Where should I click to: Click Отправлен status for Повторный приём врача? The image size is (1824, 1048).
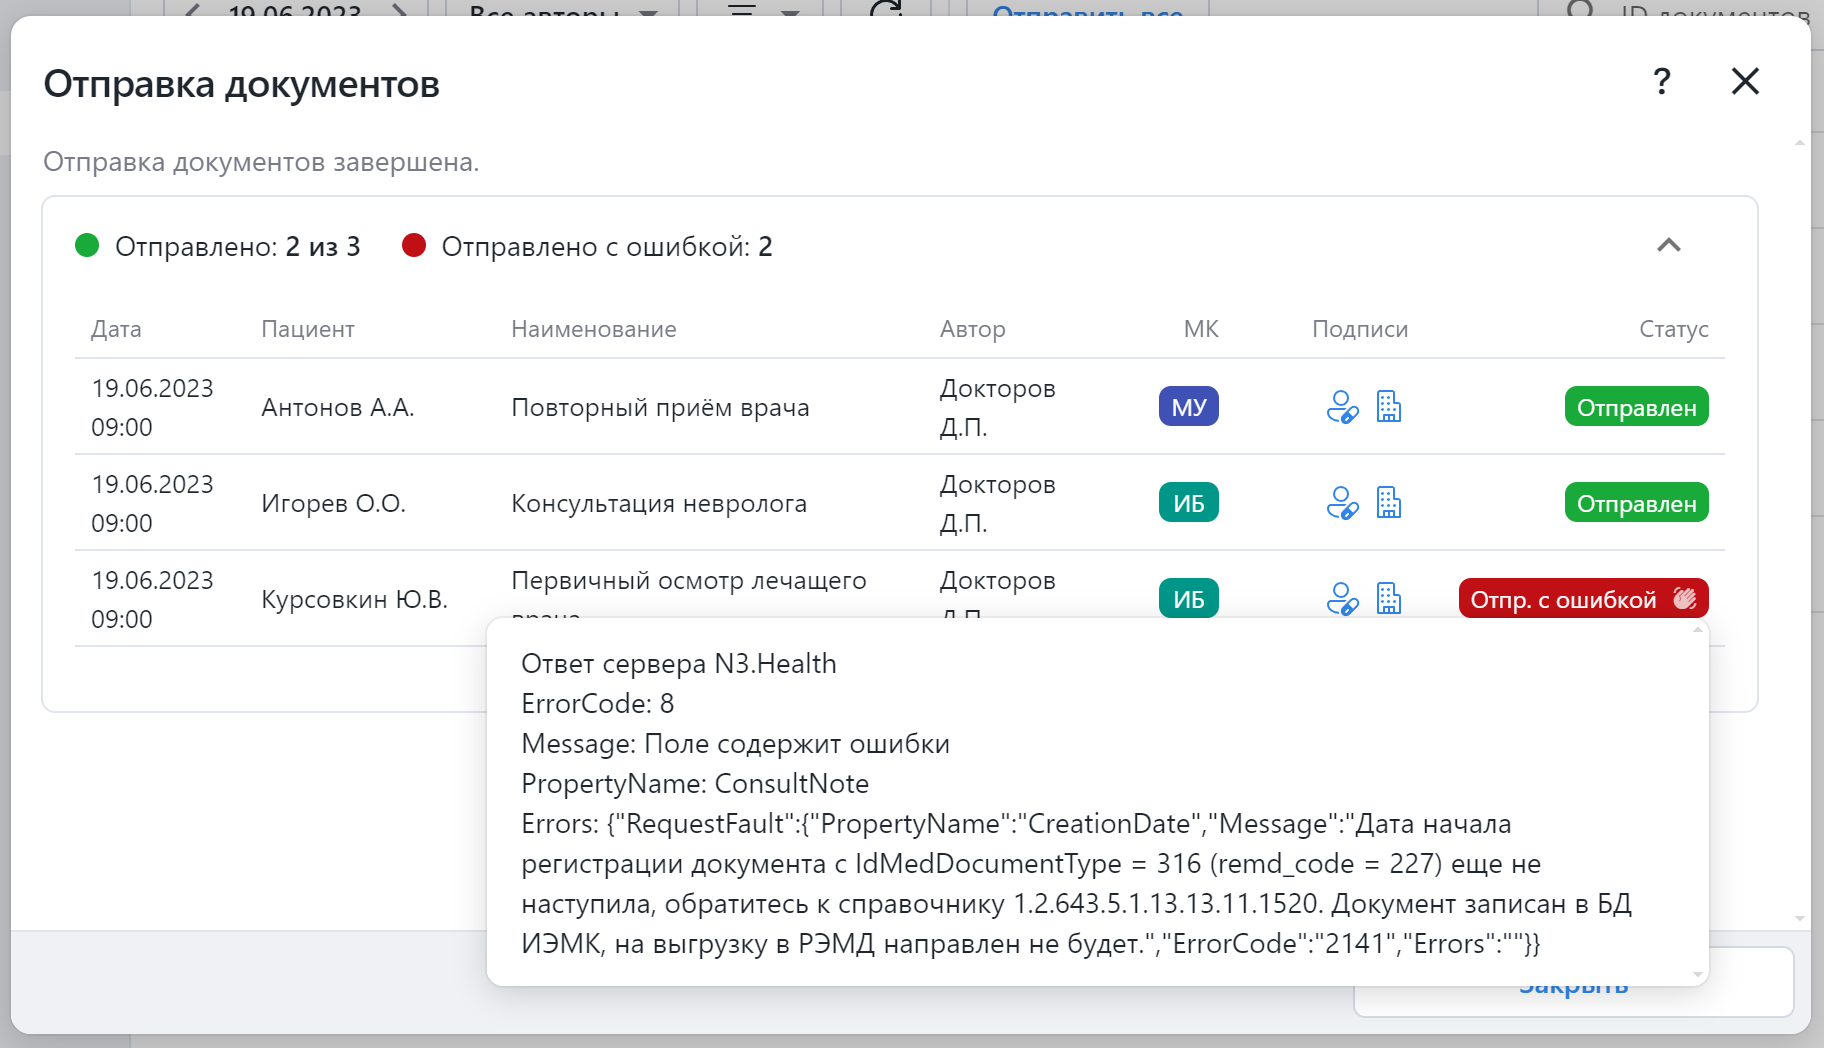[1636, 407]
